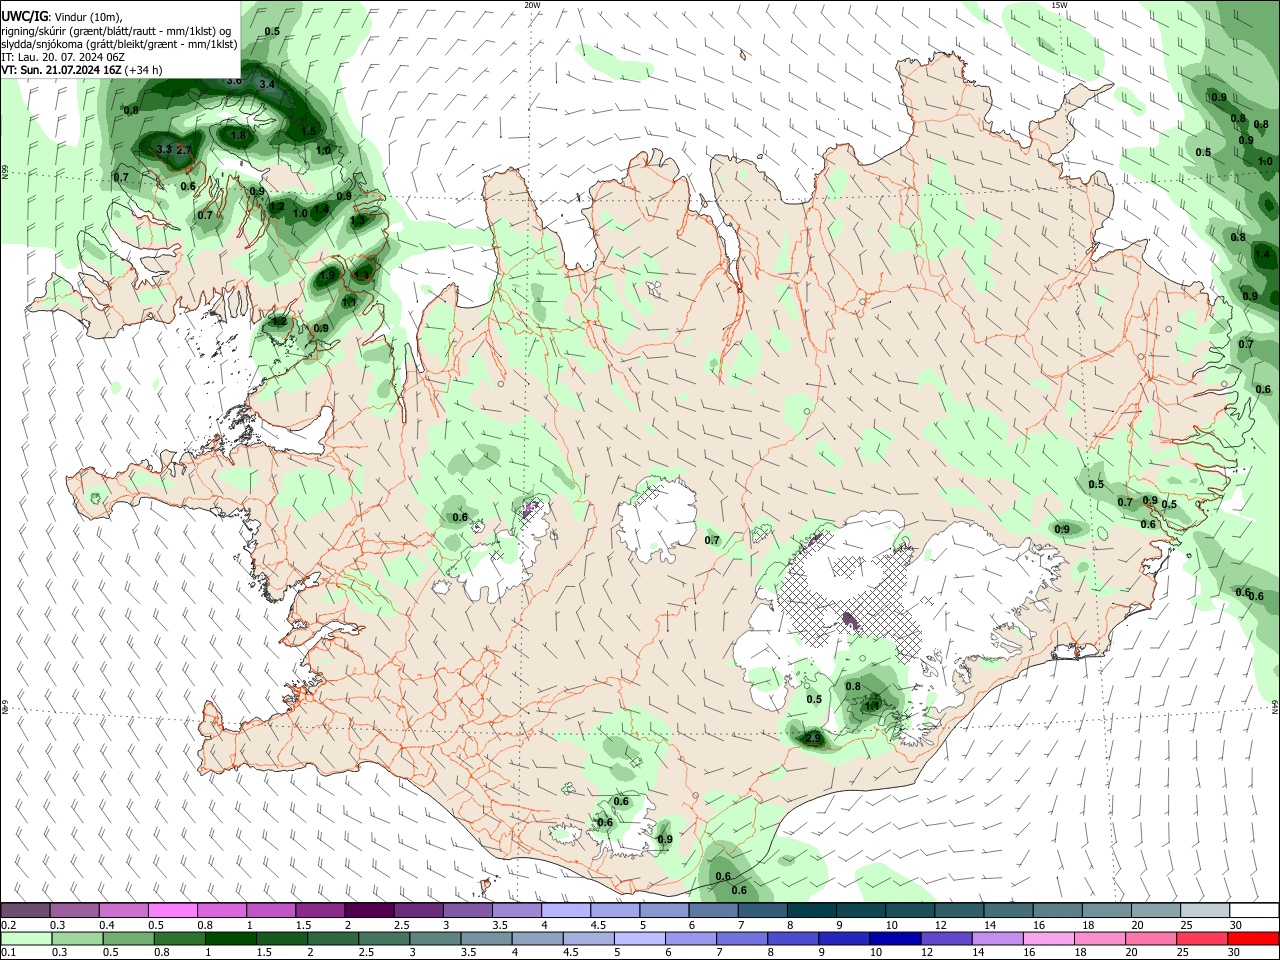Select the 0.7 value west of Vatnajökull glacier
Screen dimensions: 1280x960
pyautogui.click(x=712, y=540)
